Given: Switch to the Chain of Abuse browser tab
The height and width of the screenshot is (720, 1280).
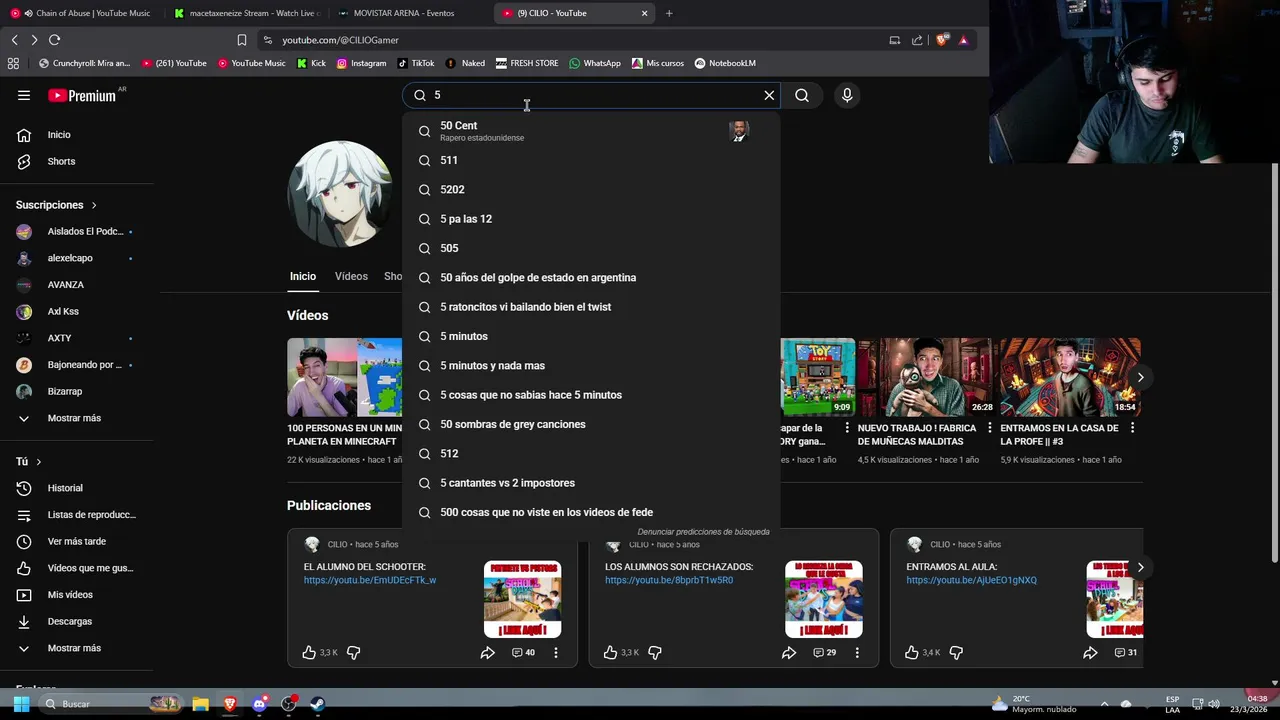Looking at the screenshot, I should tap(82, 13).
